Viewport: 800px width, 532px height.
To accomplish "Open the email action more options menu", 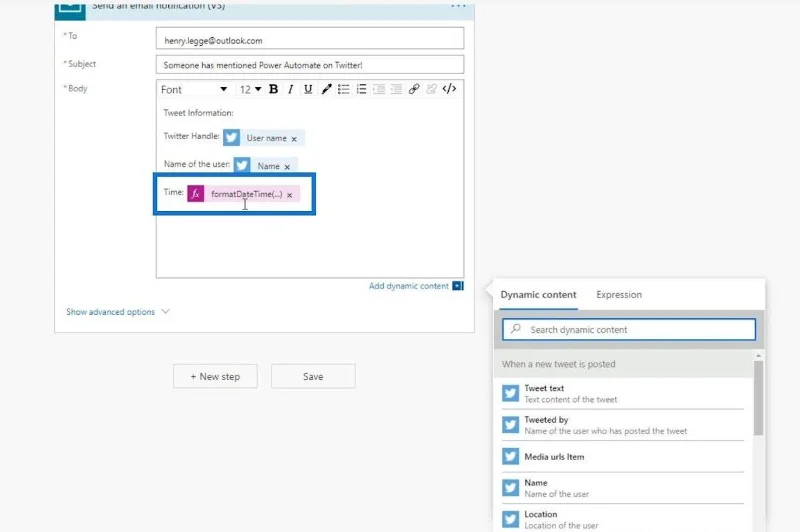I will 458,6.
